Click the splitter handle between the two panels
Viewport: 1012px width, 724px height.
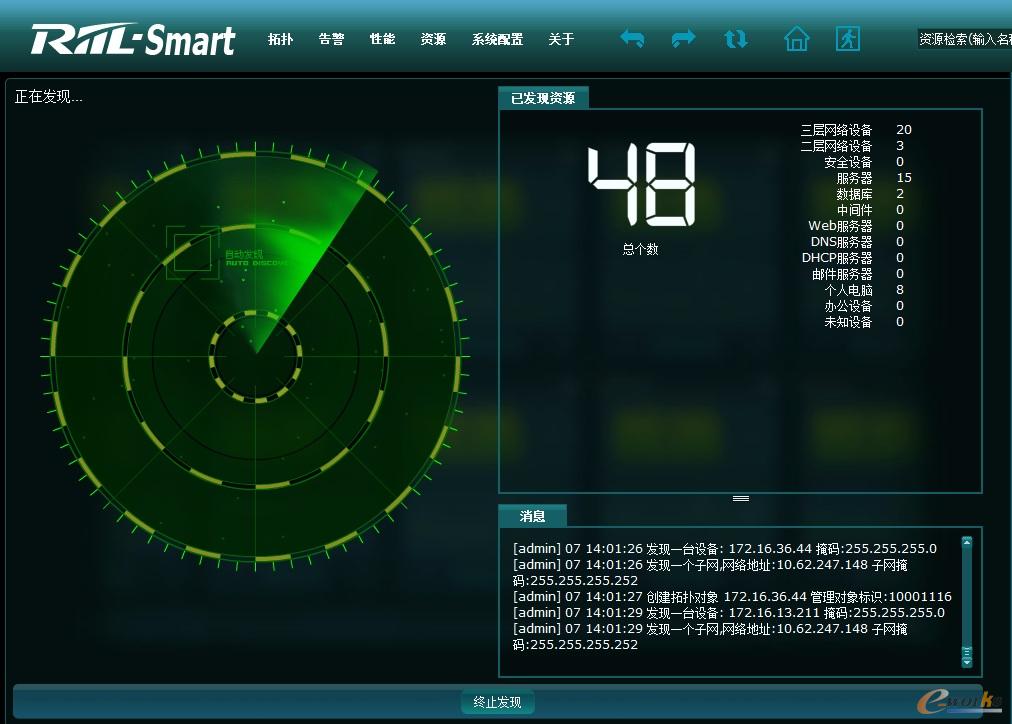pyautogui.click(x=740, y=498)
